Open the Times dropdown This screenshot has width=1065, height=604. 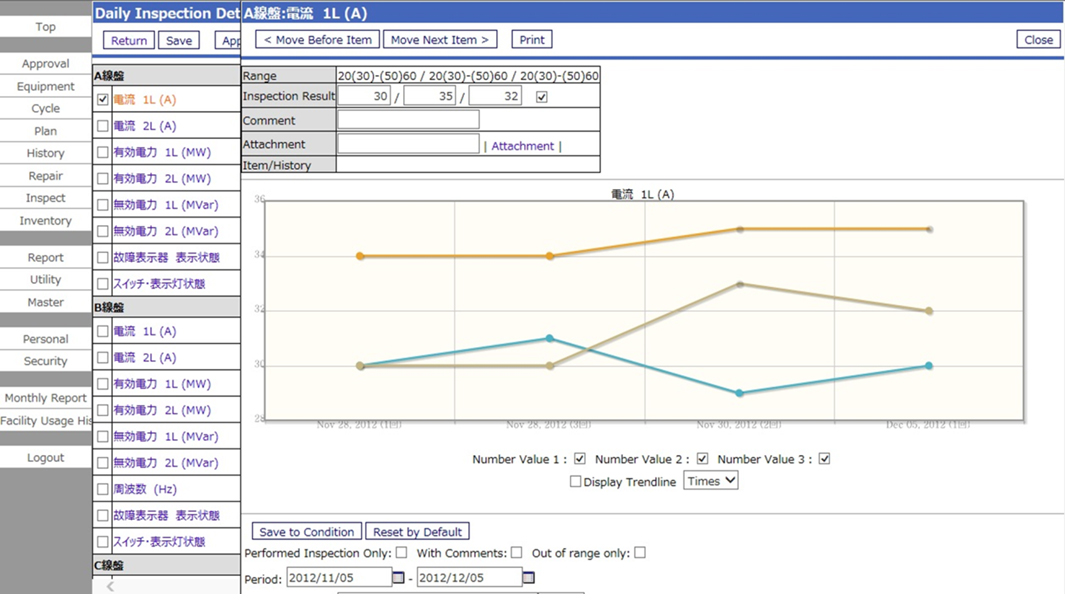pyautogui.click(x=711, y=481)
